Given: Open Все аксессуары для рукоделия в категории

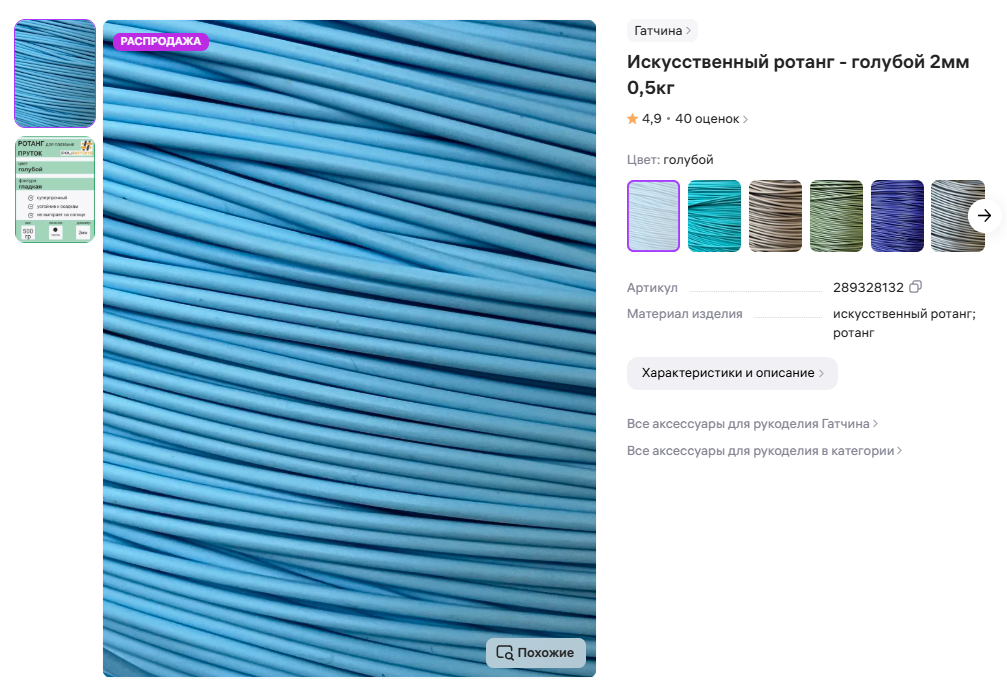Looking at the screenshot, I should pos(764,451).
